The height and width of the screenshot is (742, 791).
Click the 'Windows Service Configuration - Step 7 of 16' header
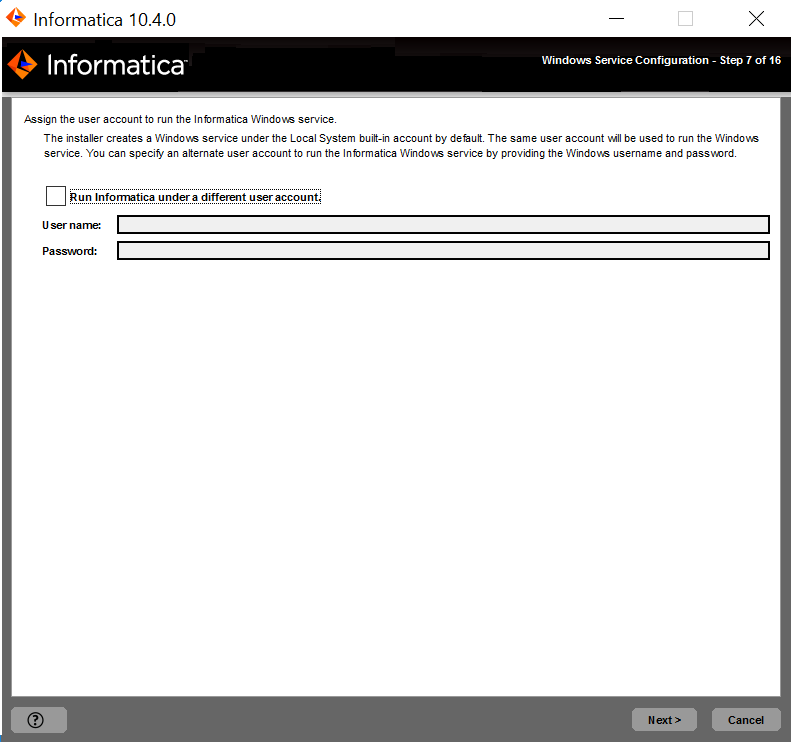(x=660, y=60)
